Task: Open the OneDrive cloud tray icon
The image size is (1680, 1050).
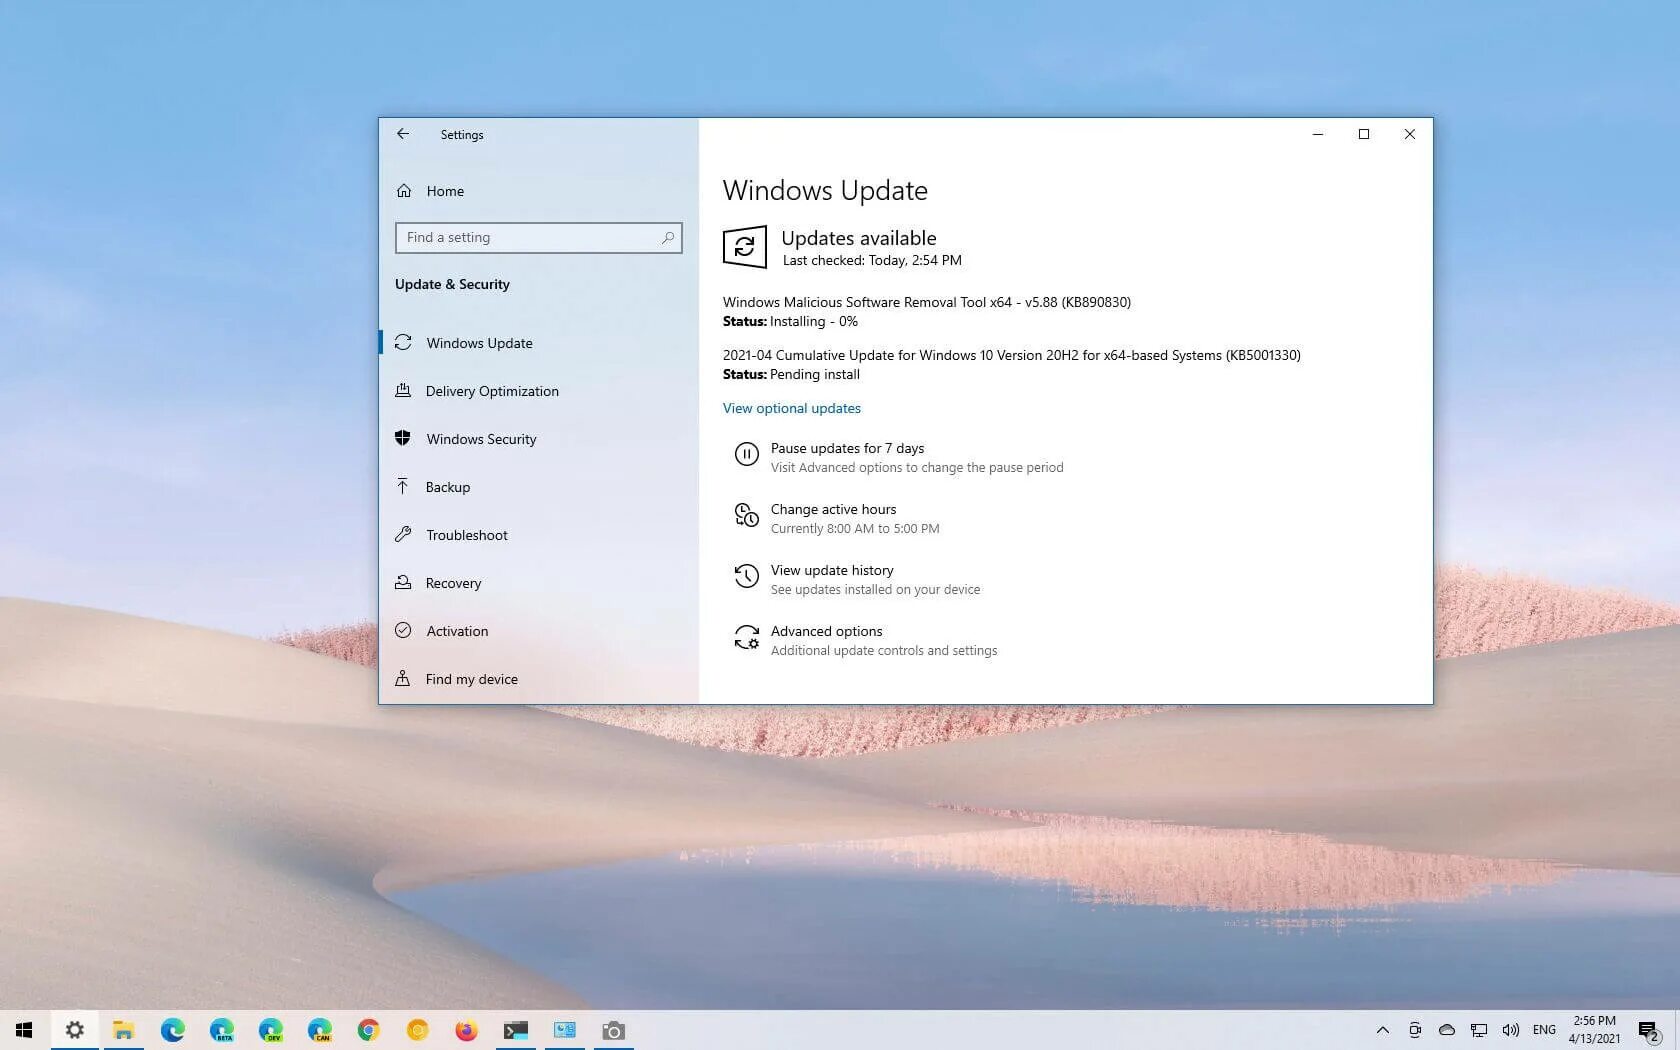Action: click(1447, 1030)
